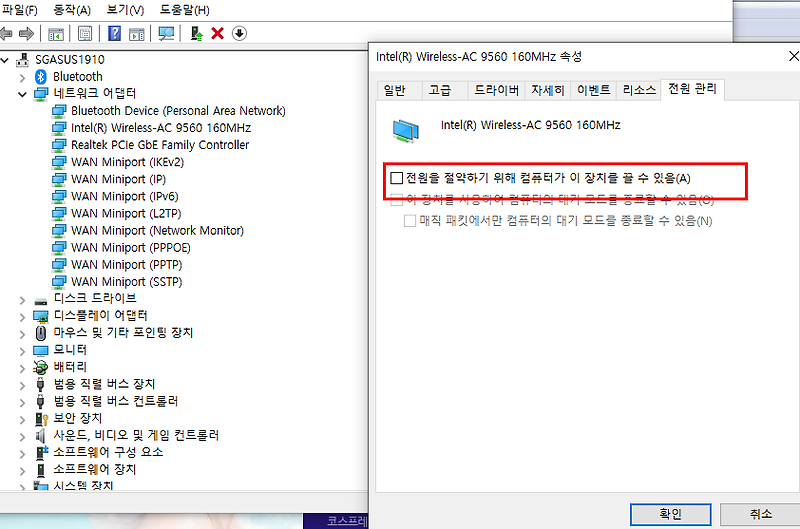
Task: Click the 취소 button
Action: coord(760,514)
